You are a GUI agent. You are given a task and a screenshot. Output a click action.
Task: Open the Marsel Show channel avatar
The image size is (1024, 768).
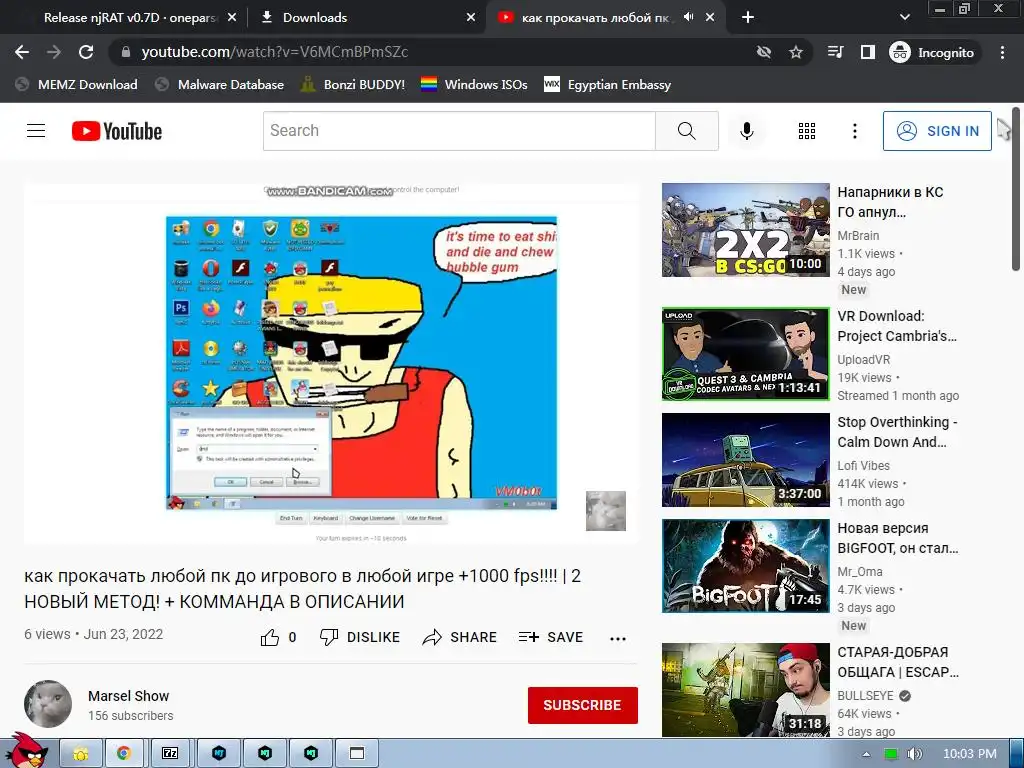click(x=48, y=704)
